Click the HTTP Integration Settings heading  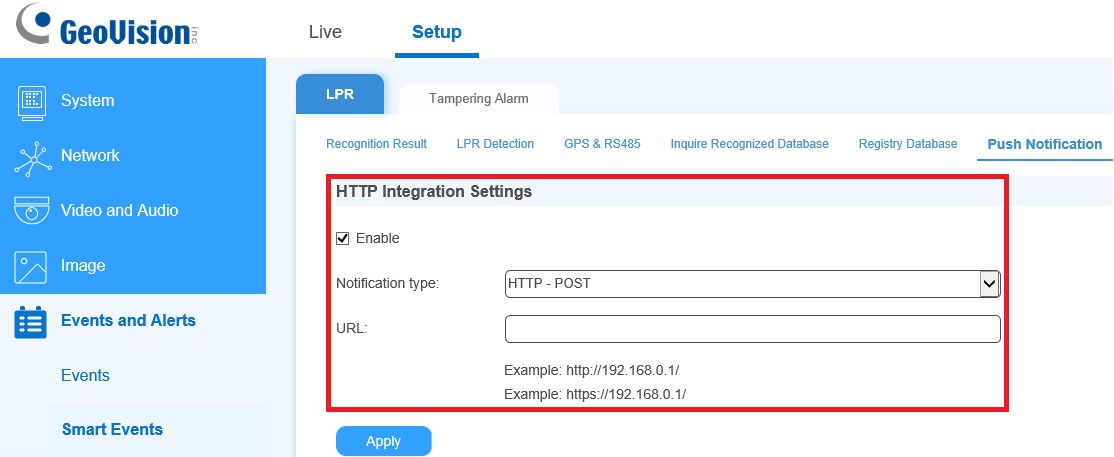(x=434, y=191)
